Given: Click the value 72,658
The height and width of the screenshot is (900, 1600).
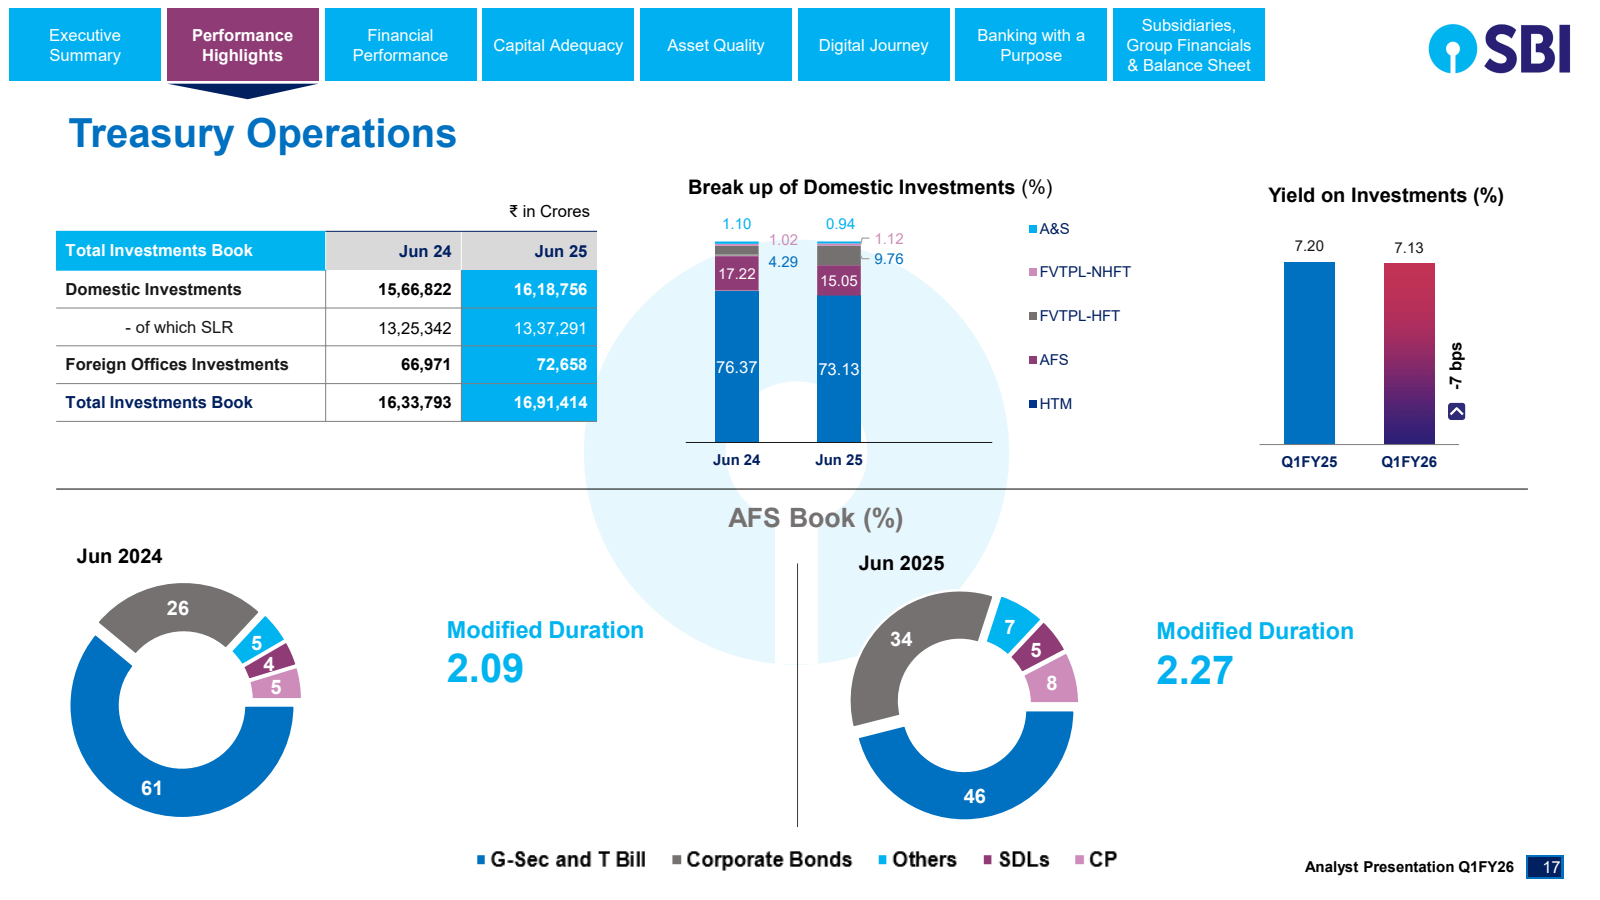Looking at the screenshot, I should (562, 365).
